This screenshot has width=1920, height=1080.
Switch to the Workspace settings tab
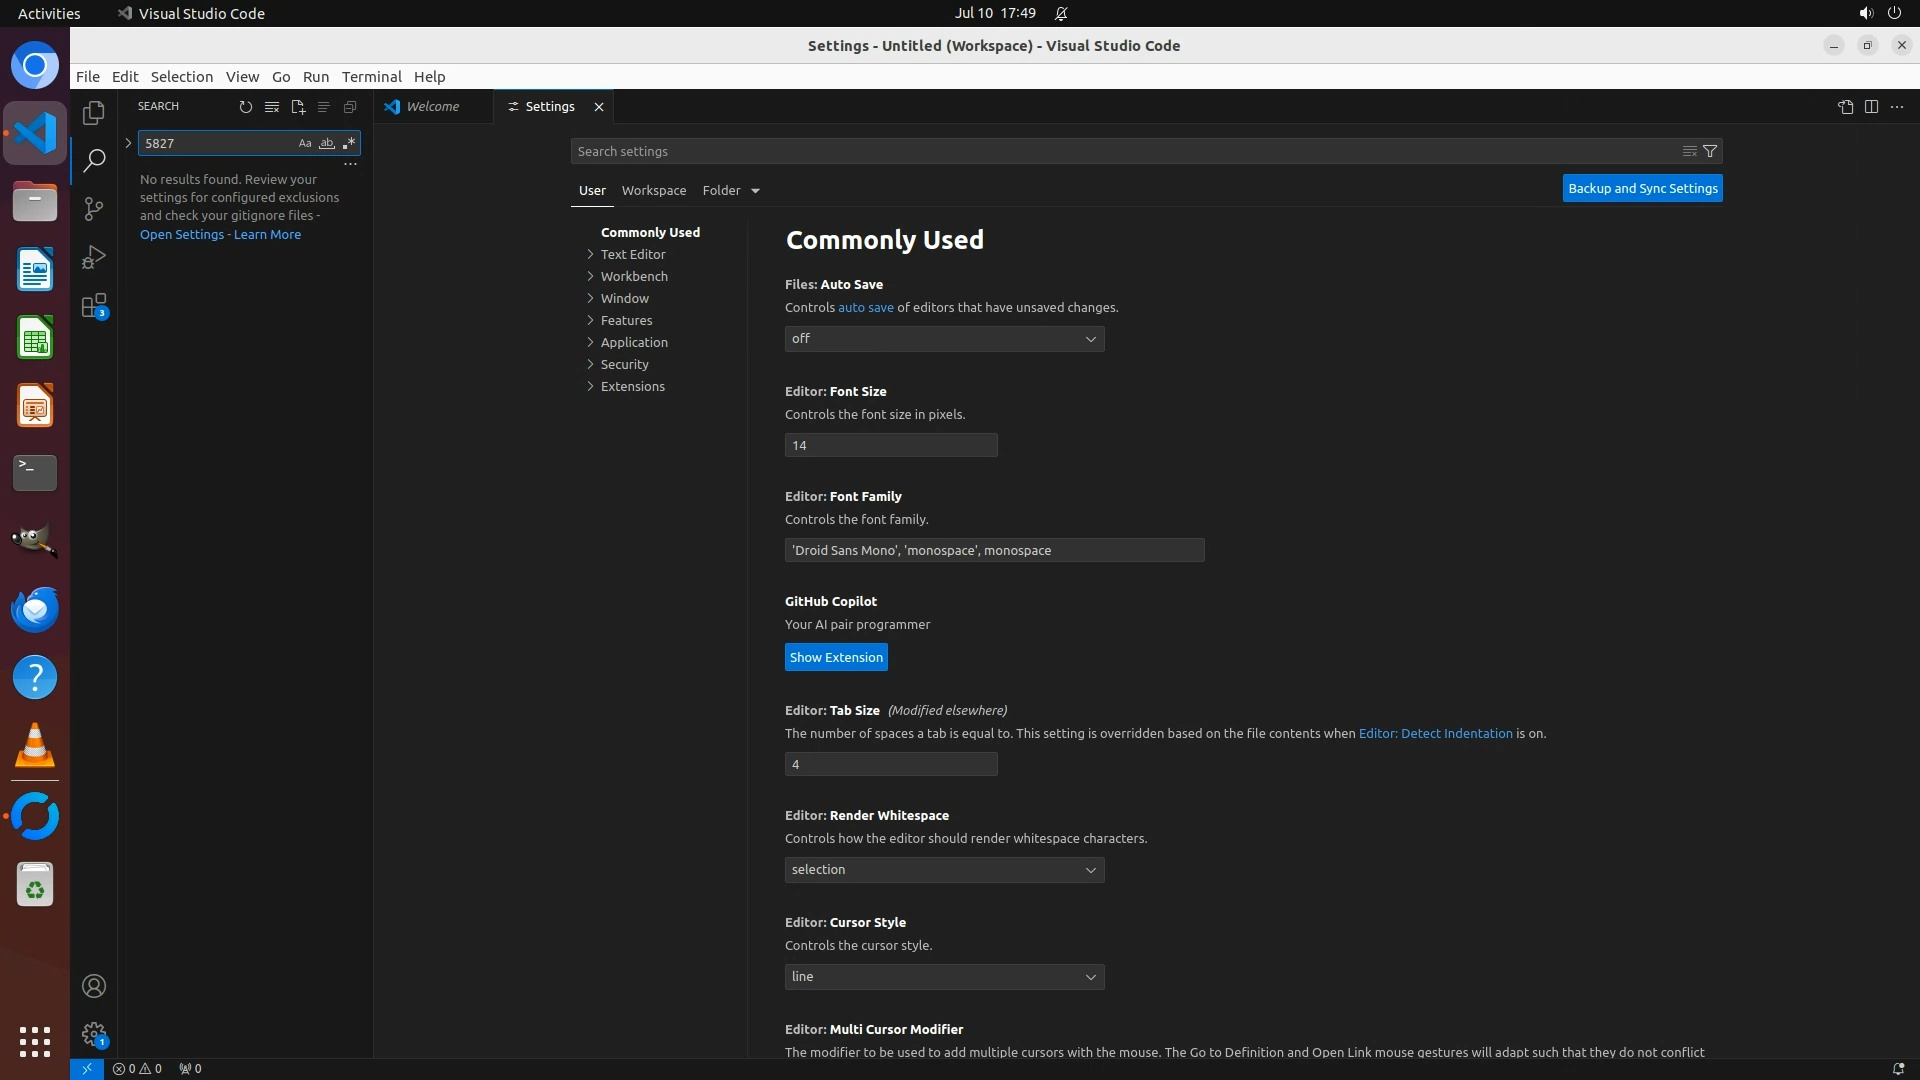pyautogui.click(x=654, y=190)
